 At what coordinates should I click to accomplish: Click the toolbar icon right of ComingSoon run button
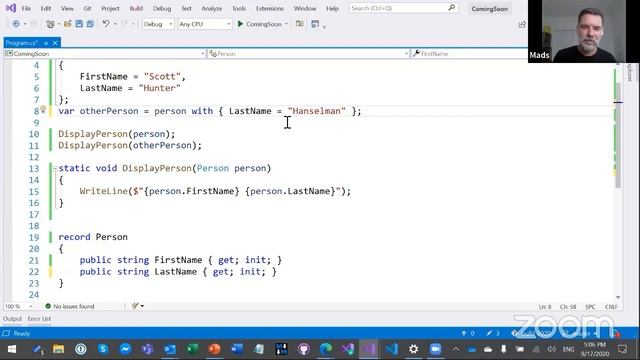point(300,24)
